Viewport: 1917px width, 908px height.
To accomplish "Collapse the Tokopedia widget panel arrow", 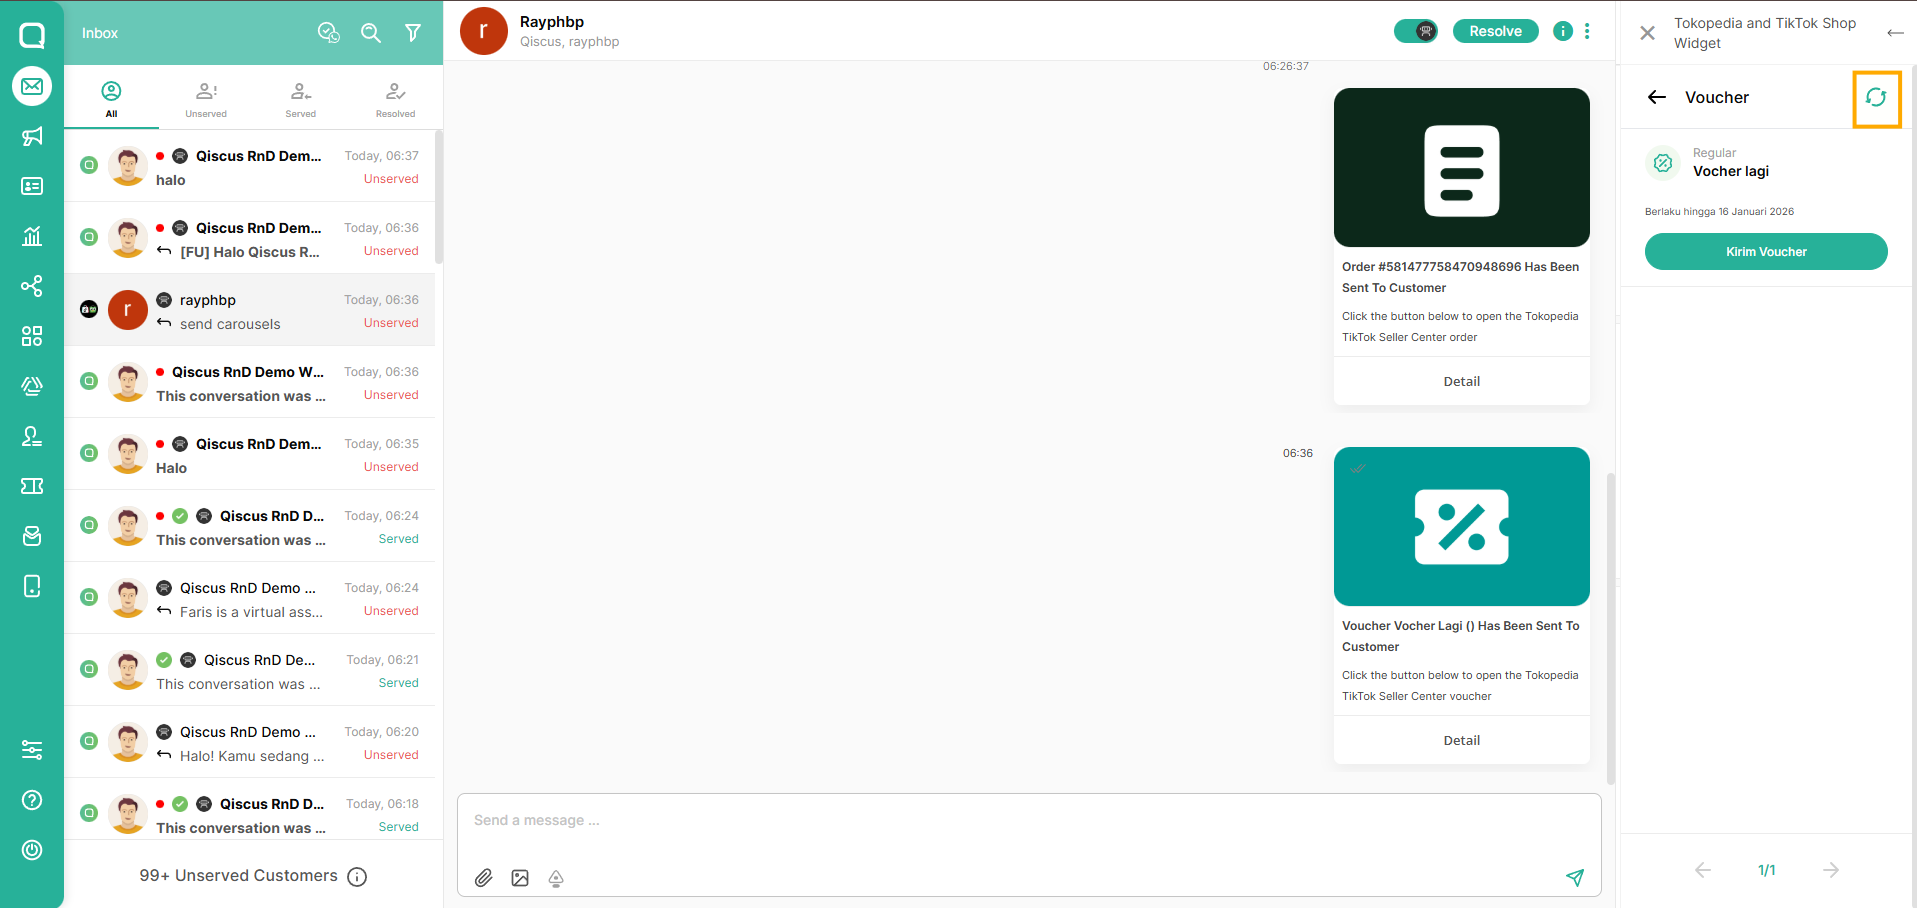I will [1894, 33].
